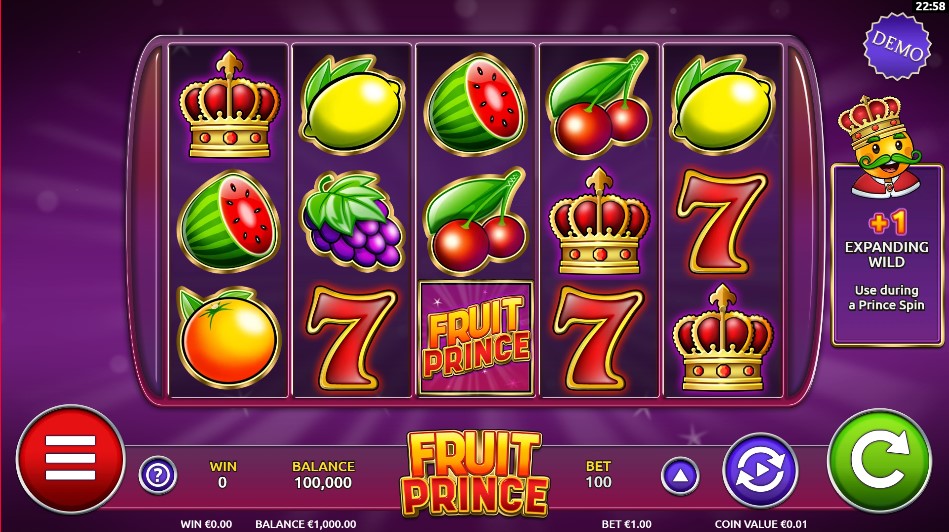This screenshot has height=532, width=949.
Task: Click the DEMO badge
Action: (897, 46)
